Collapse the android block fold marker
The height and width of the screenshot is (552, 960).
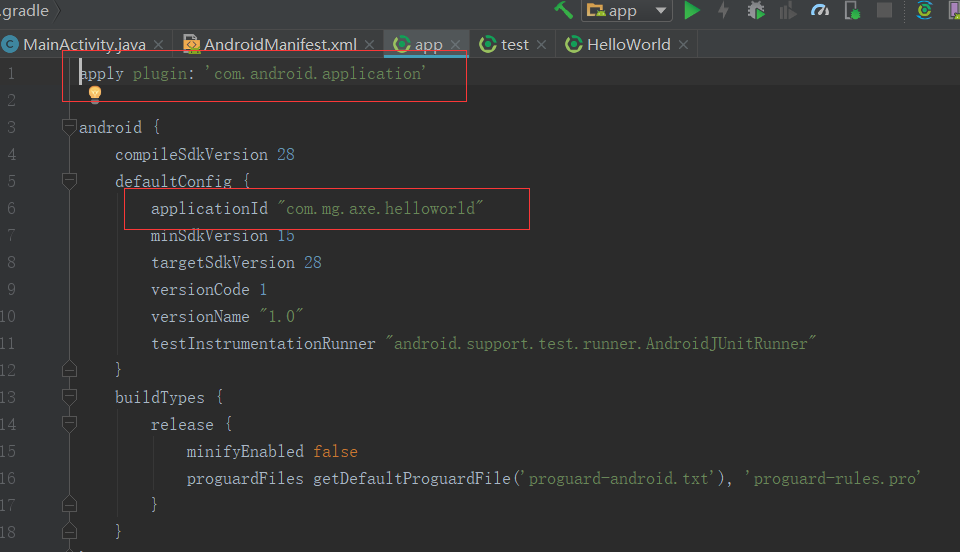tap(69, 127)
